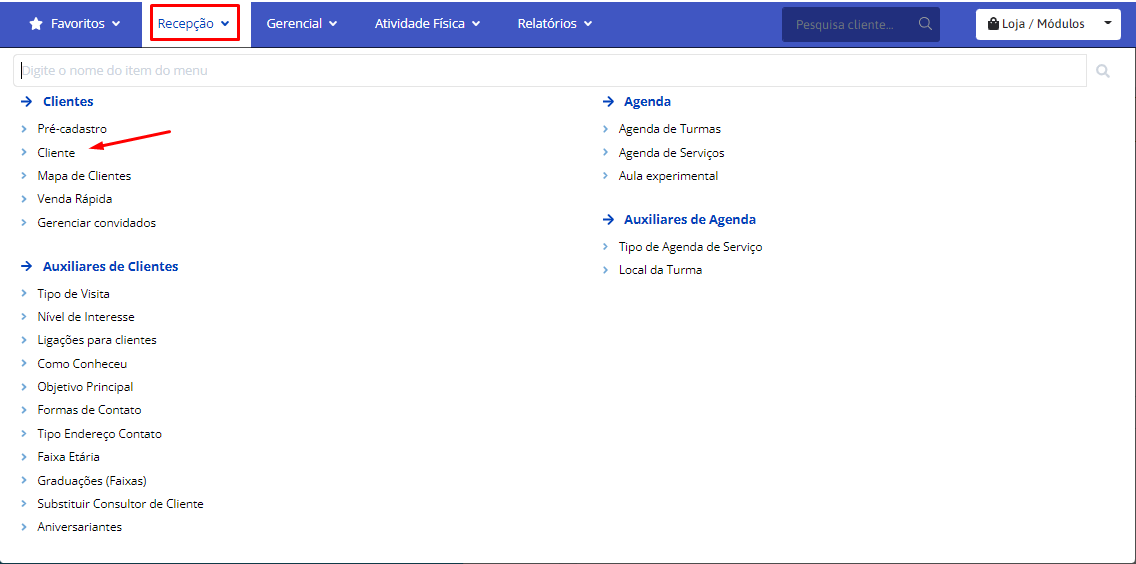Open Gerenciar convidados
This screenshot has width=1136, height=564.
pos(96,223)
